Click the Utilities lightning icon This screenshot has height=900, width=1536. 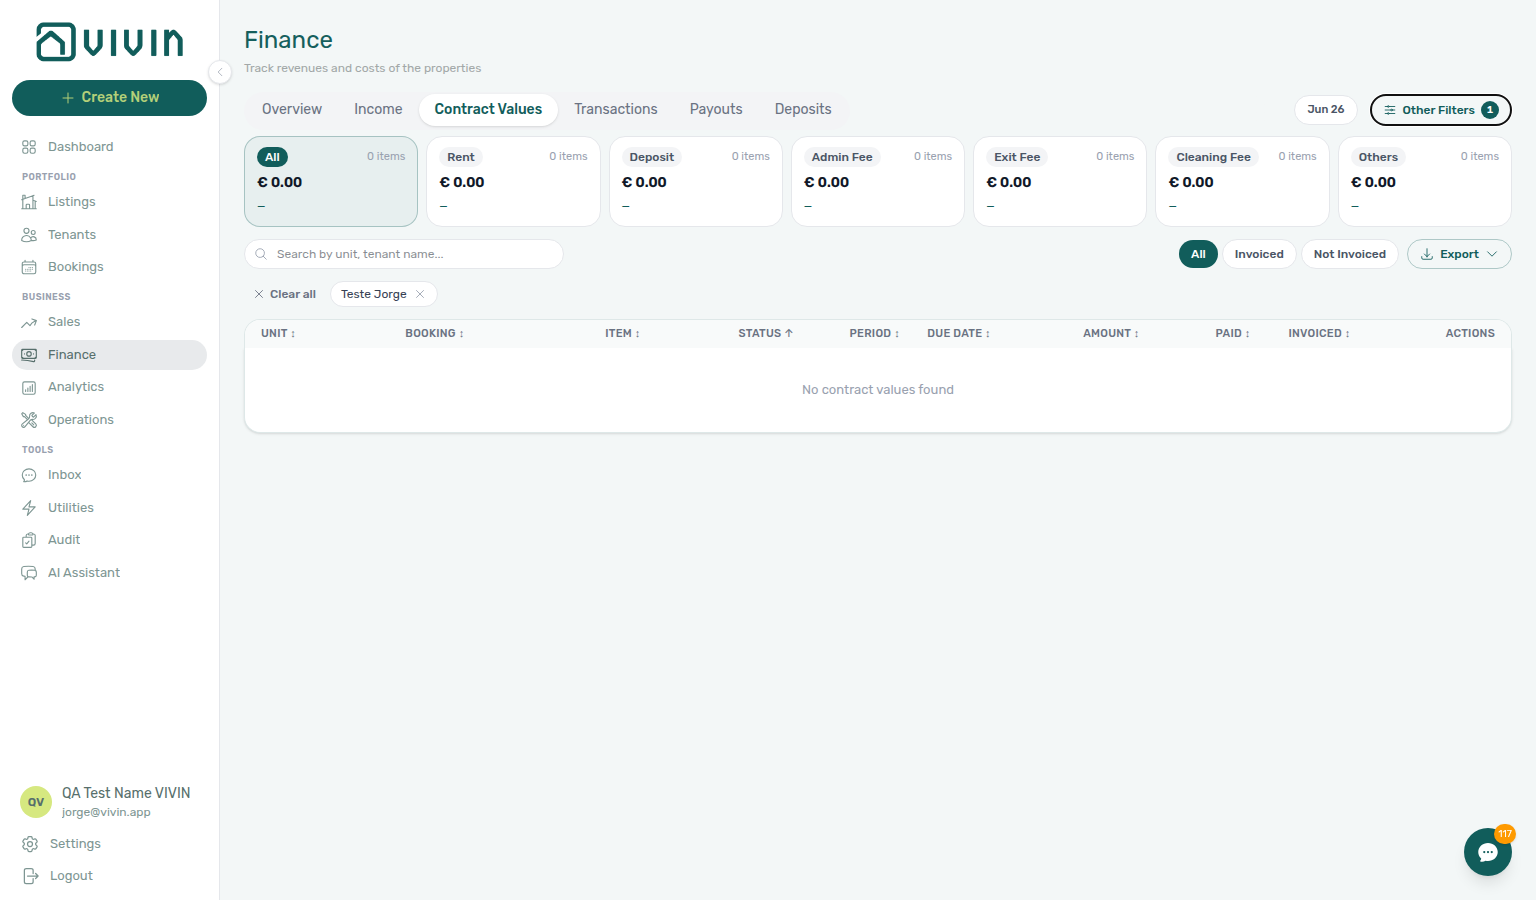pyautogui.click(x=29, y=508)
